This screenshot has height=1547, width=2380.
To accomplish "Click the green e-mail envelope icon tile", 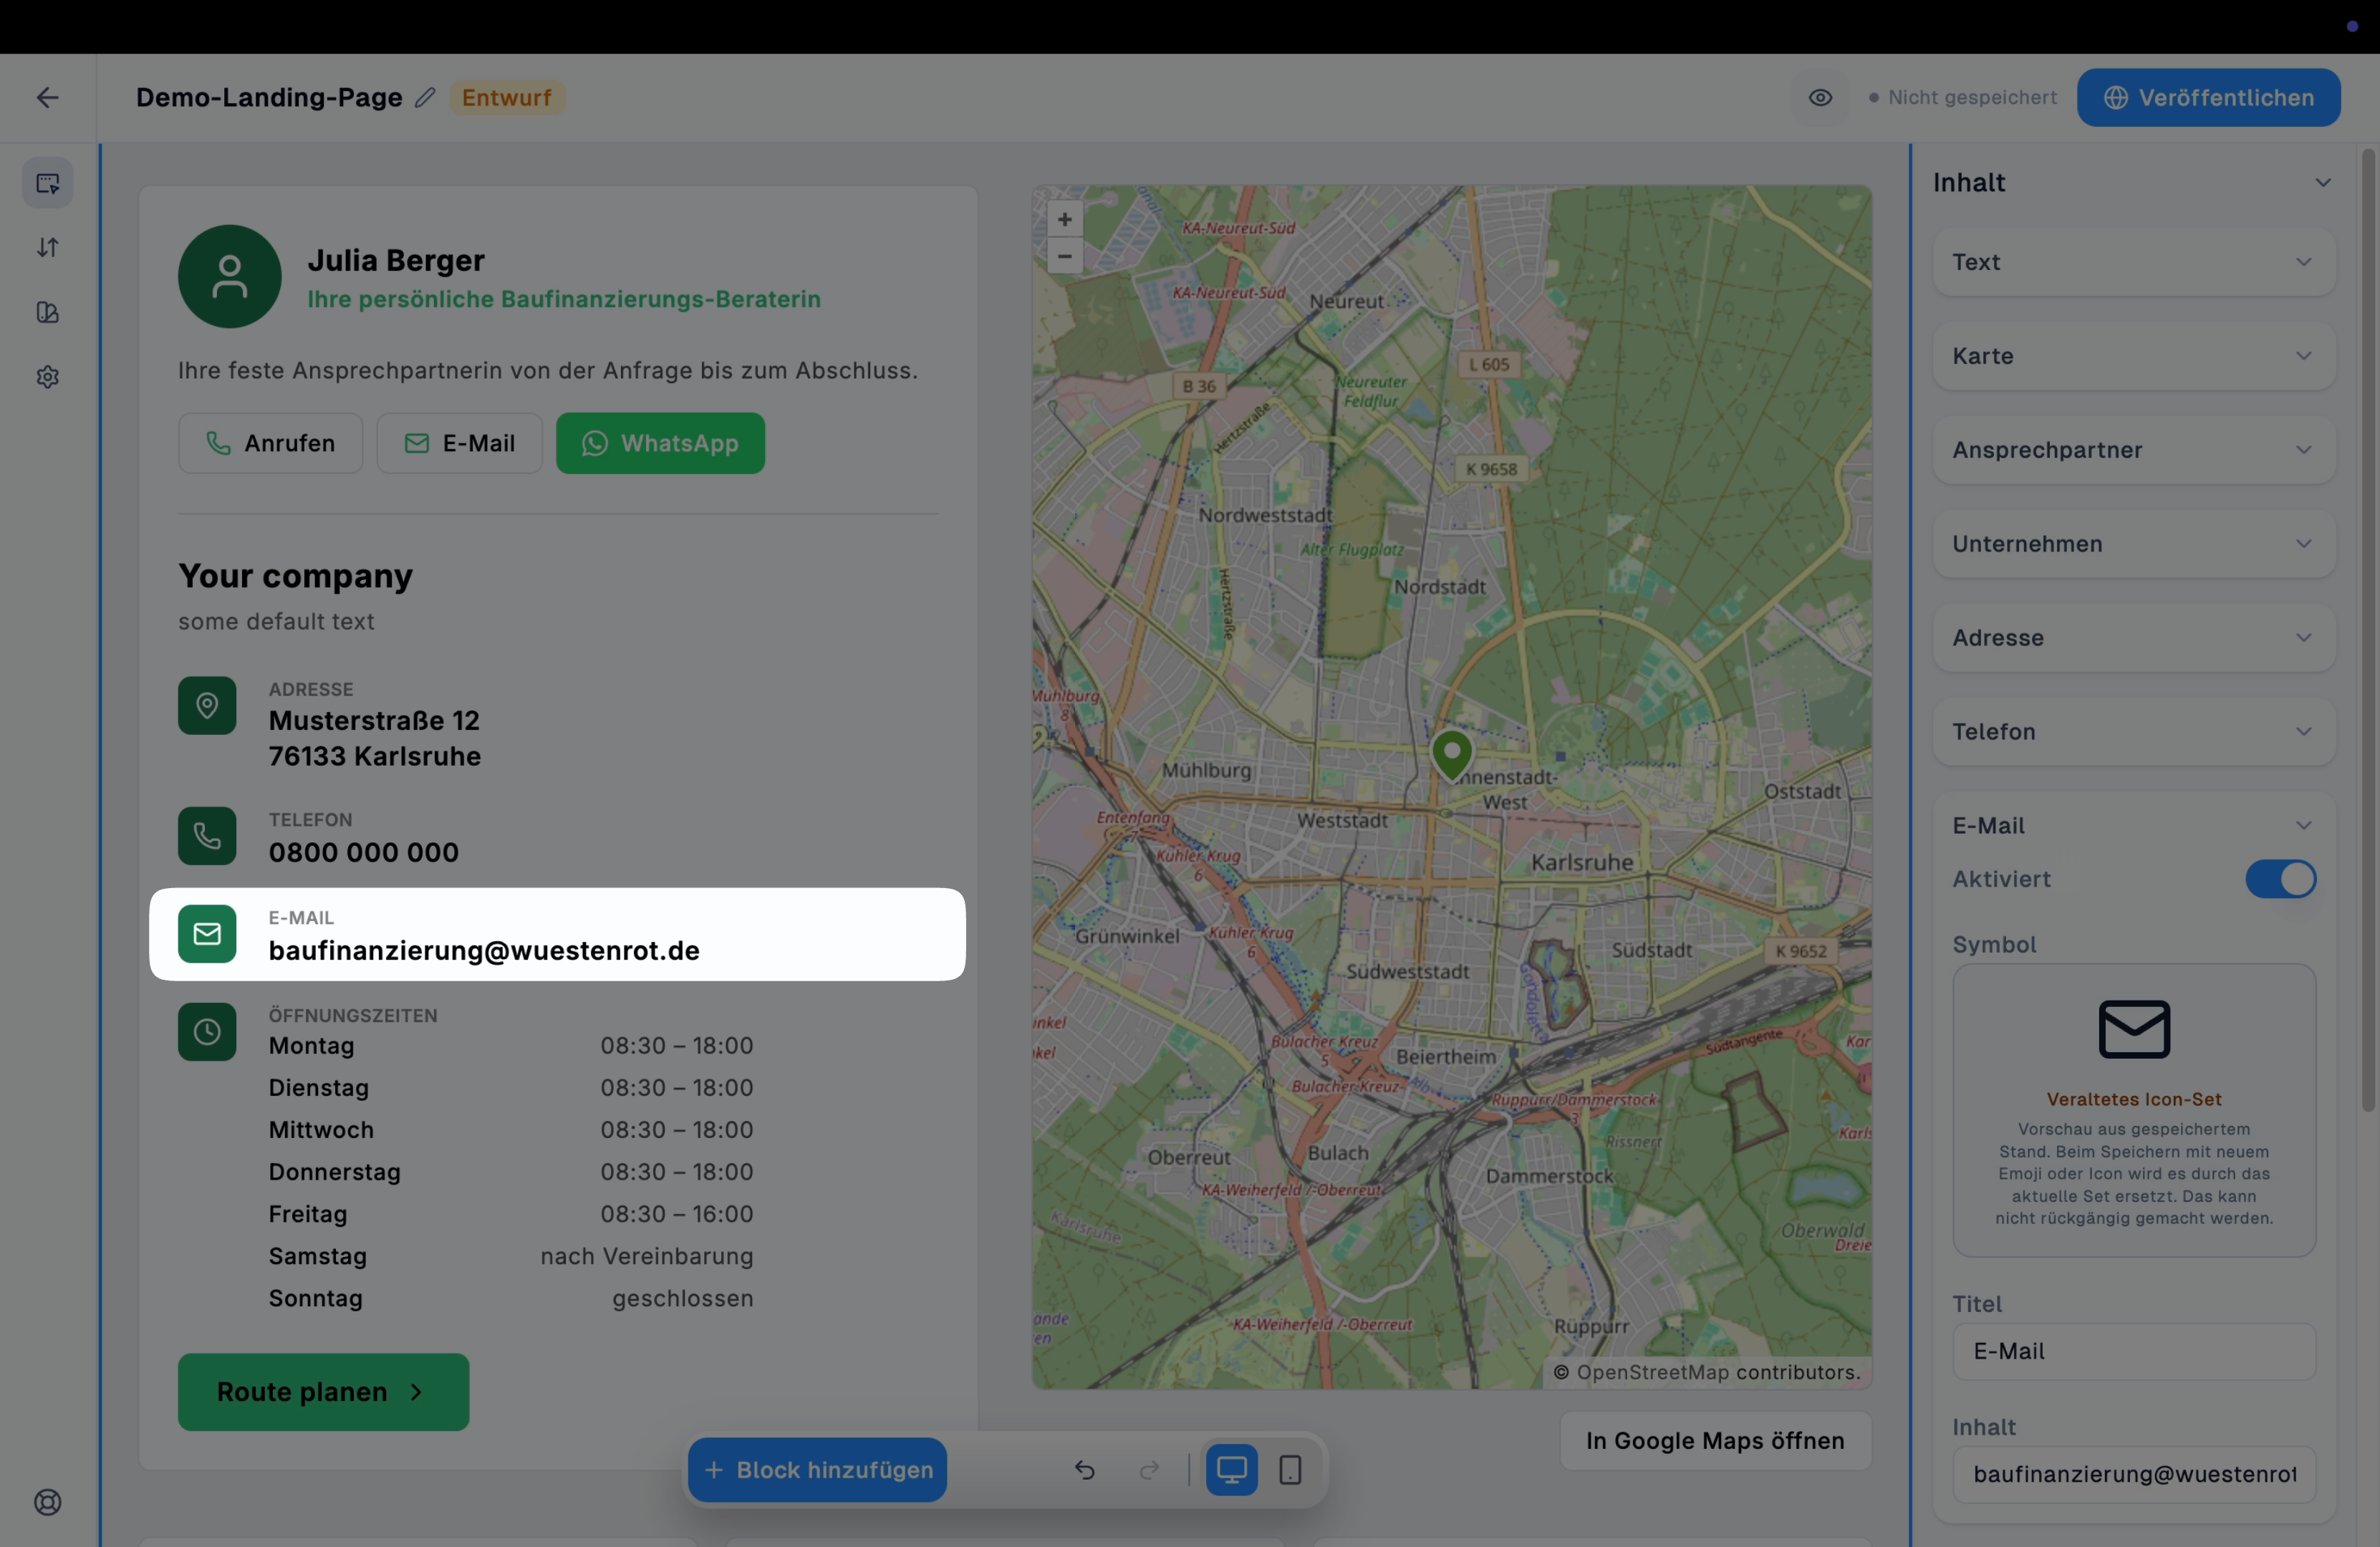I will 207,934.
